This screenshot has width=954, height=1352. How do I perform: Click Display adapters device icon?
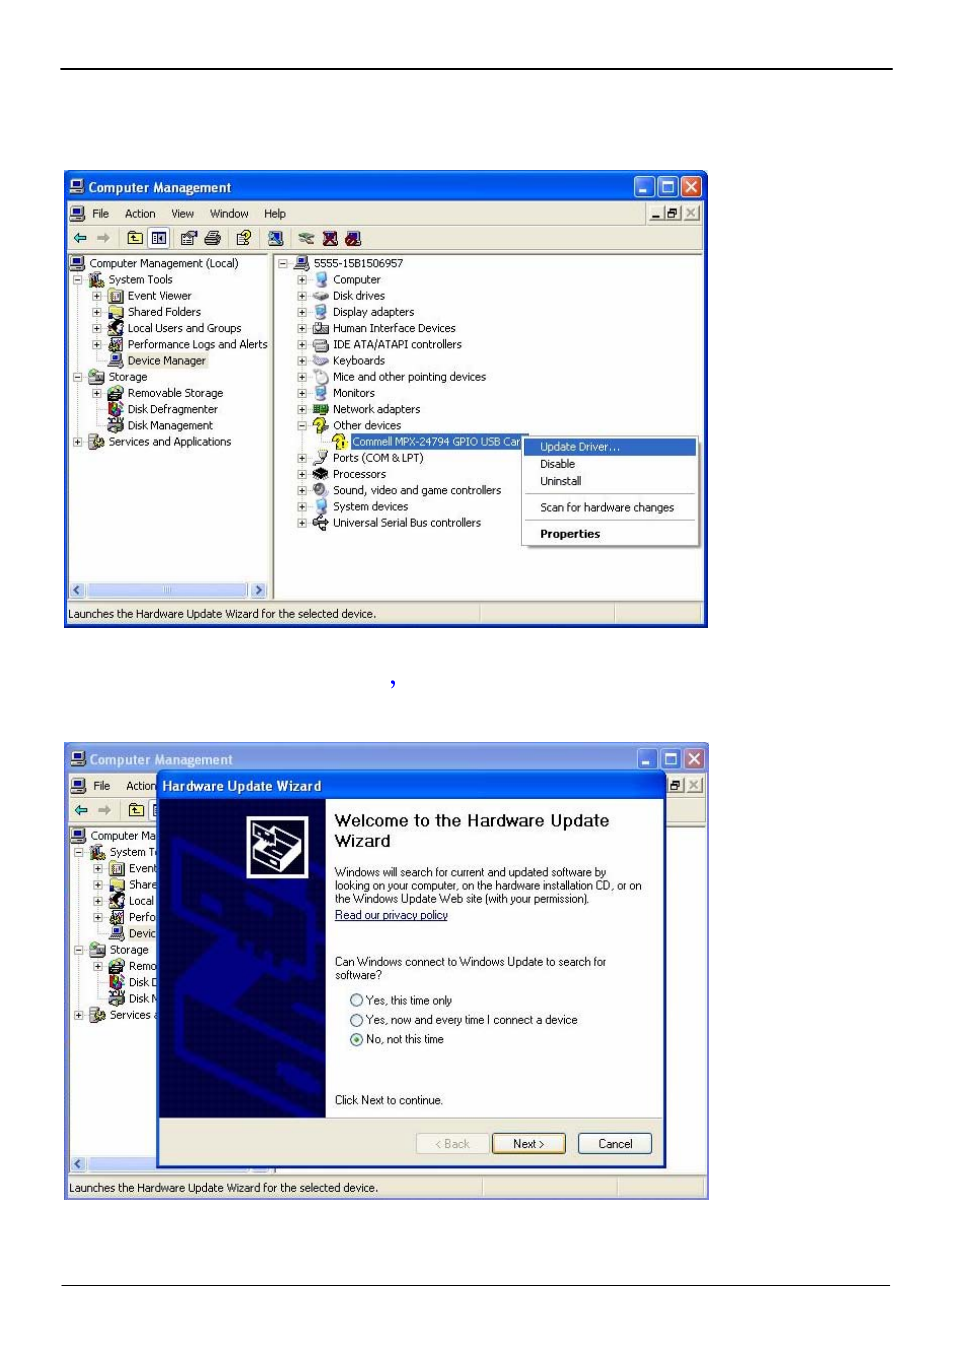pyautogui.click(x=321, y=312)
